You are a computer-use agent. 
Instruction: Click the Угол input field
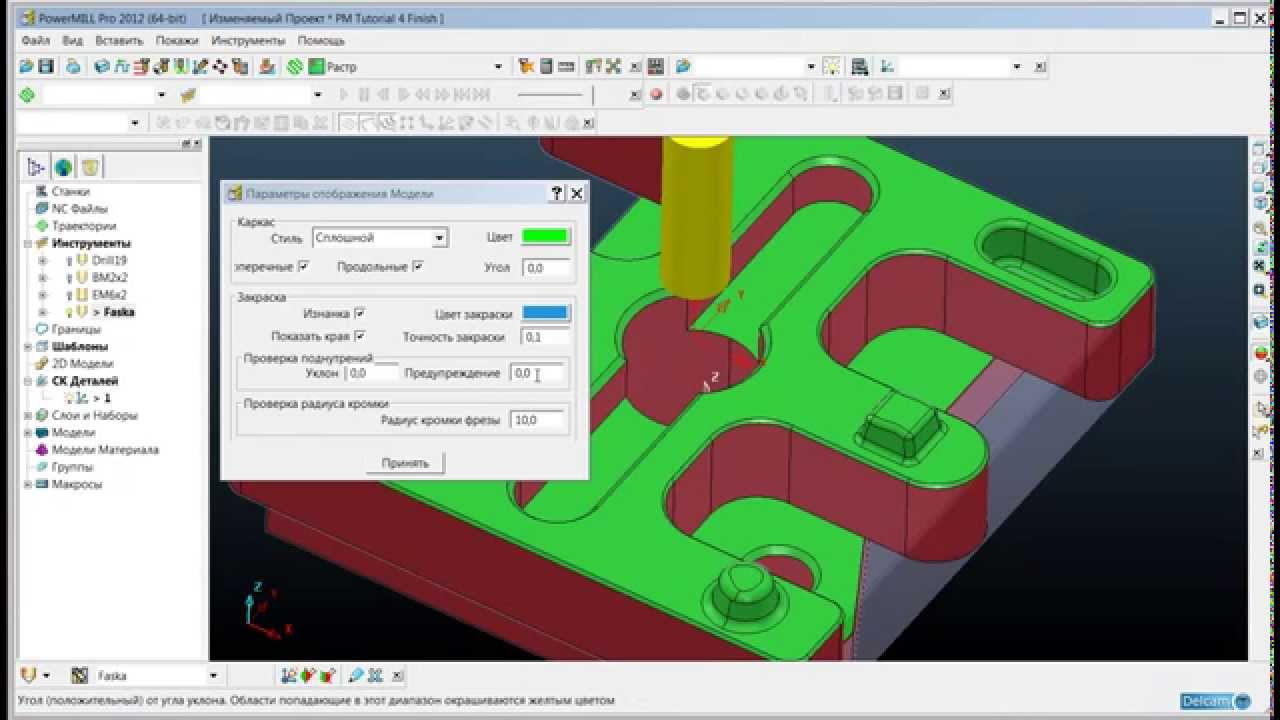545,268
